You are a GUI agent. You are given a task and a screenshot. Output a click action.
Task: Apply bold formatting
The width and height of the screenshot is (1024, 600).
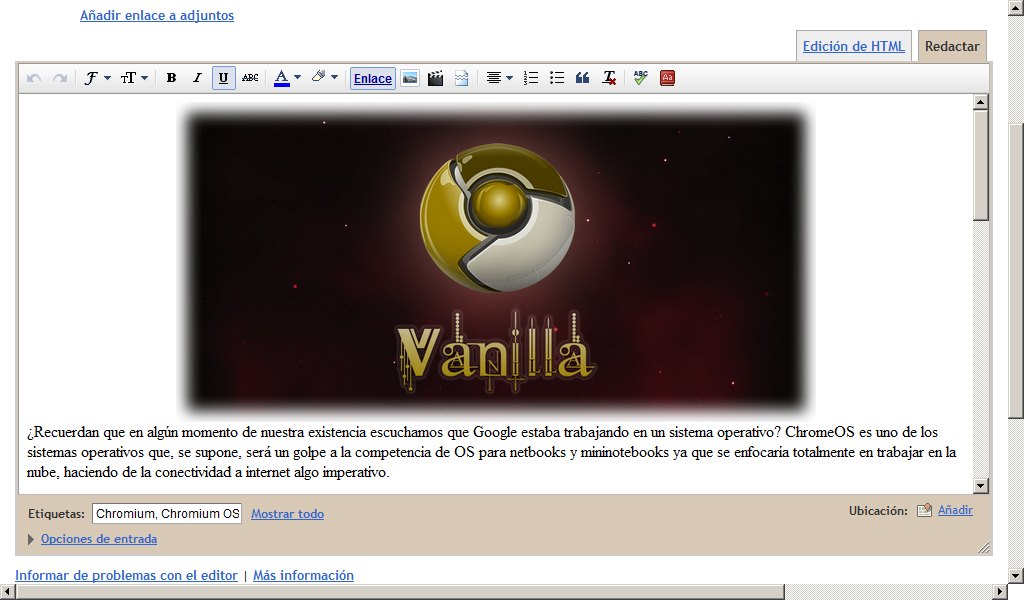pyautogui.click(x=171, y=78)
